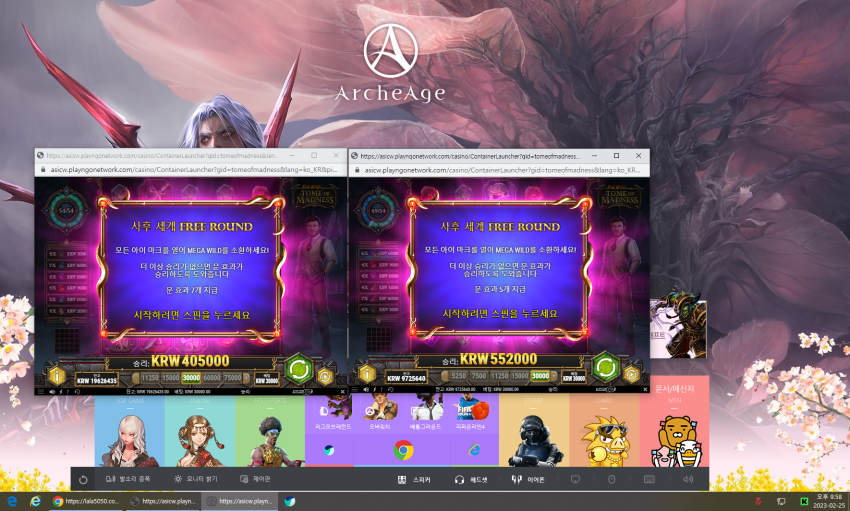Open the TOP GAME category tile
This screenshot has height=511, width=850.
[x=130, y=431]
